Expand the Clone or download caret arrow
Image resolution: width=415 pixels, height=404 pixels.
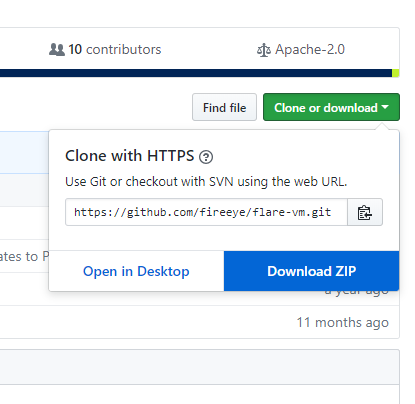(385, 107)
